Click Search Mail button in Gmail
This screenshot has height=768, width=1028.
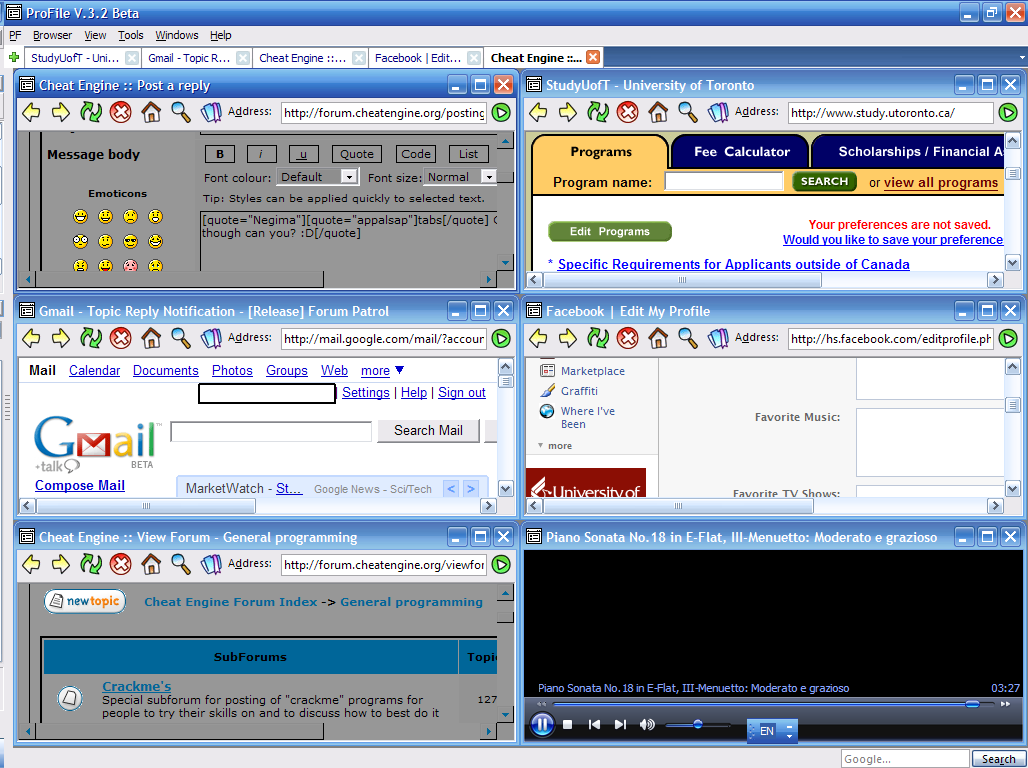[428, 430]
